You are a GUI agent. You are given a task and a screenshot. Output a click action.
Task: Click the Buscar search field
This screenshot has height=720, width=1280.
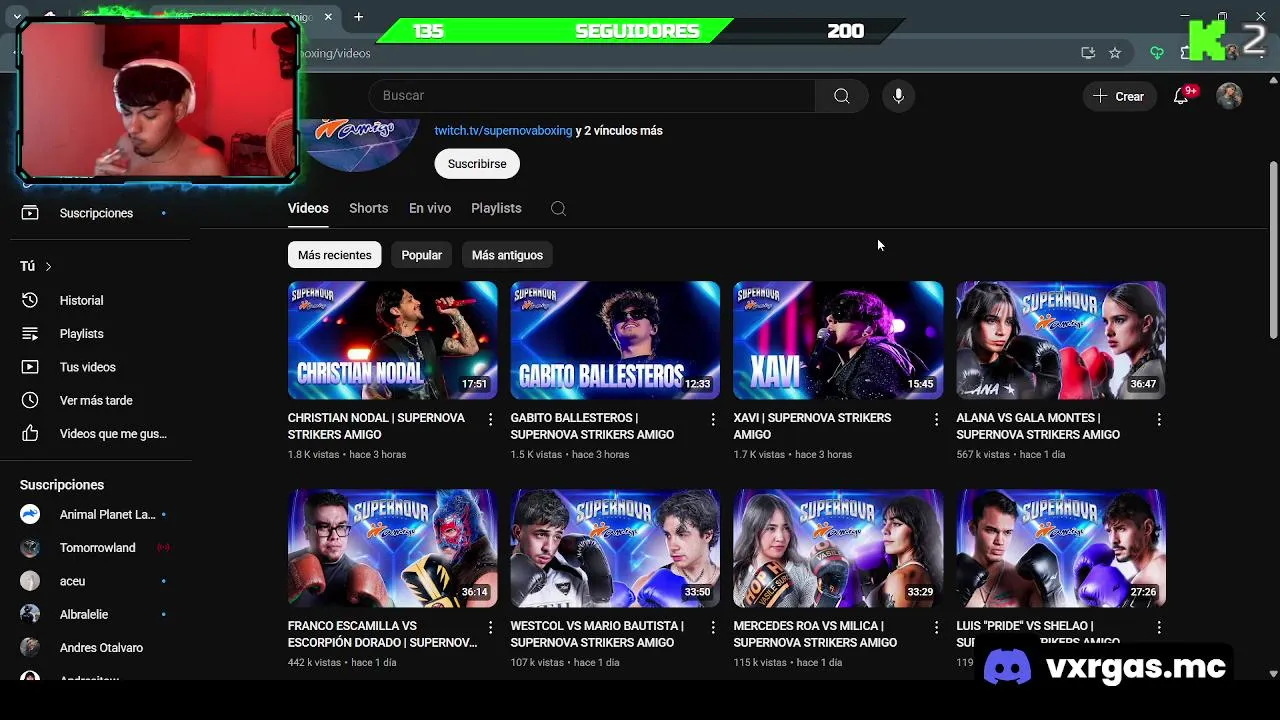592,96
